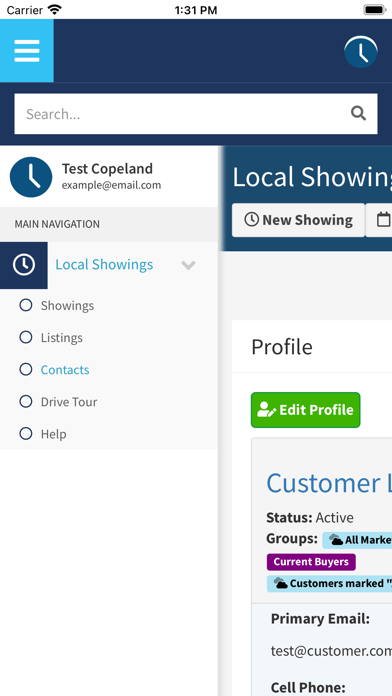This screenshot has height=696, width=392.
Task: Click the search magnifier icon
Action: [358, 114]
